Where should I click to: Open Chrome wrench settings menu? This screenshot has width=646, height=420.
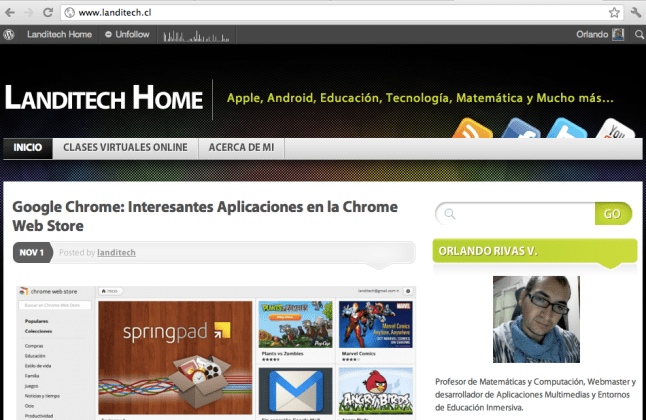click(x=635, y=12)
